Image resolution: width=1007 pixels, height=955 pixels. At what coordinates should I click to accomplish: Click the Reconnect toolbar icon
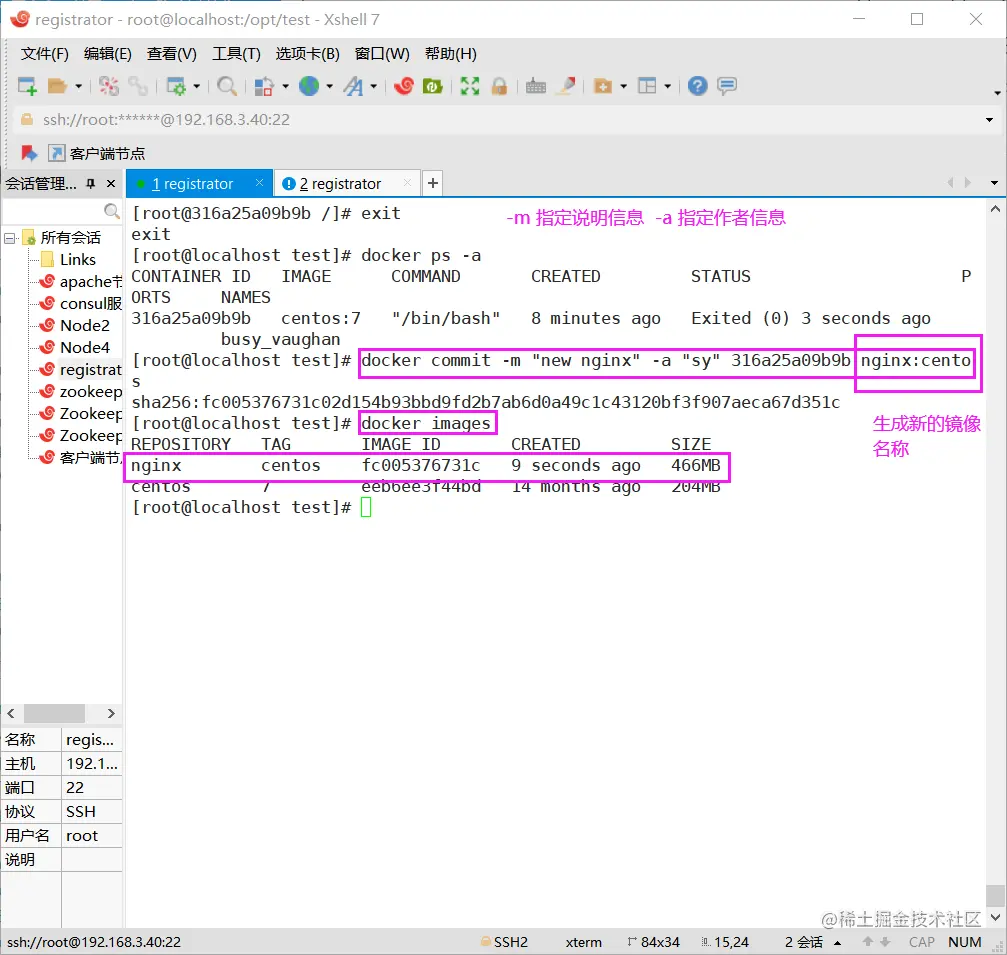tap(109, 85)
